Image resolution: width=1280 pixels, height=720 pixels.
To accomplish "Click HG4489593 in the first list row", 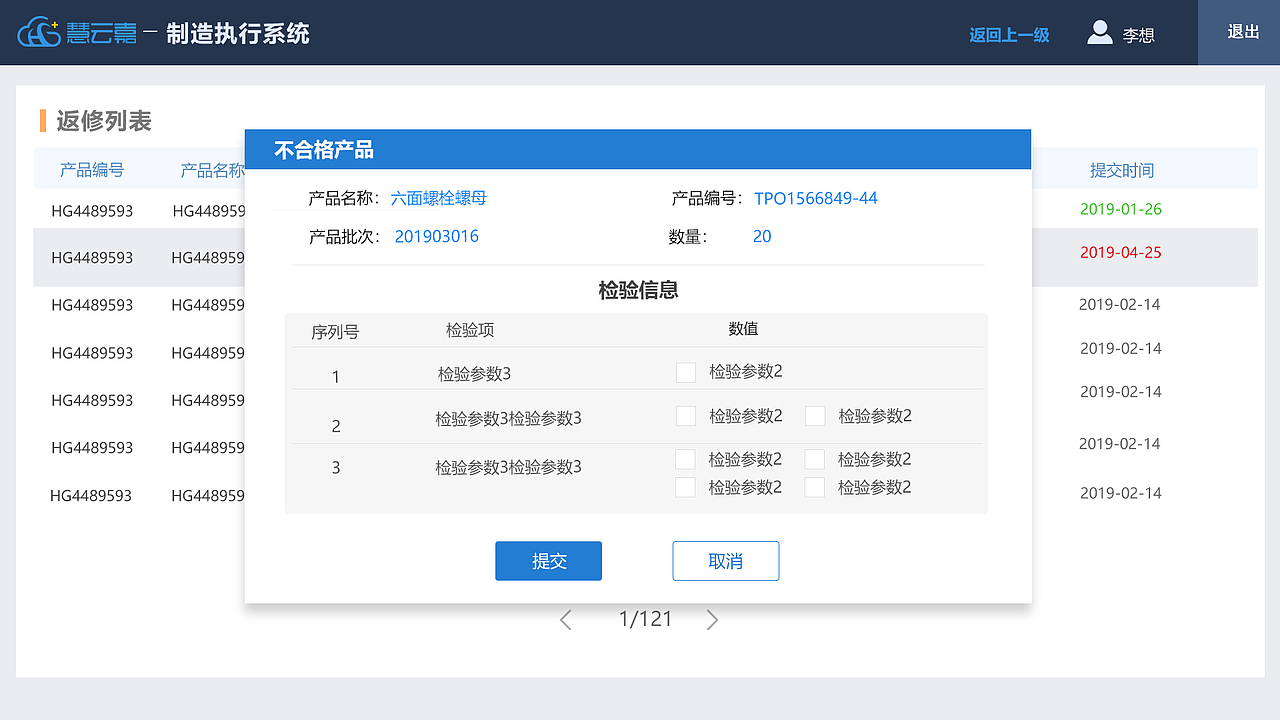I will pos(92,211).
